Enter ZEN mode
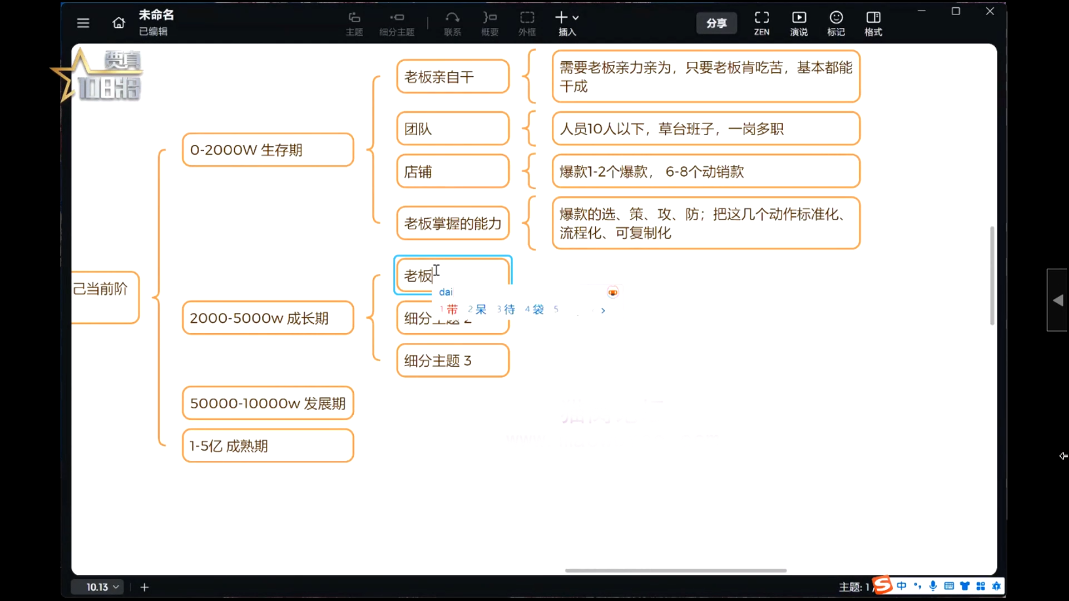 [761, 23]
